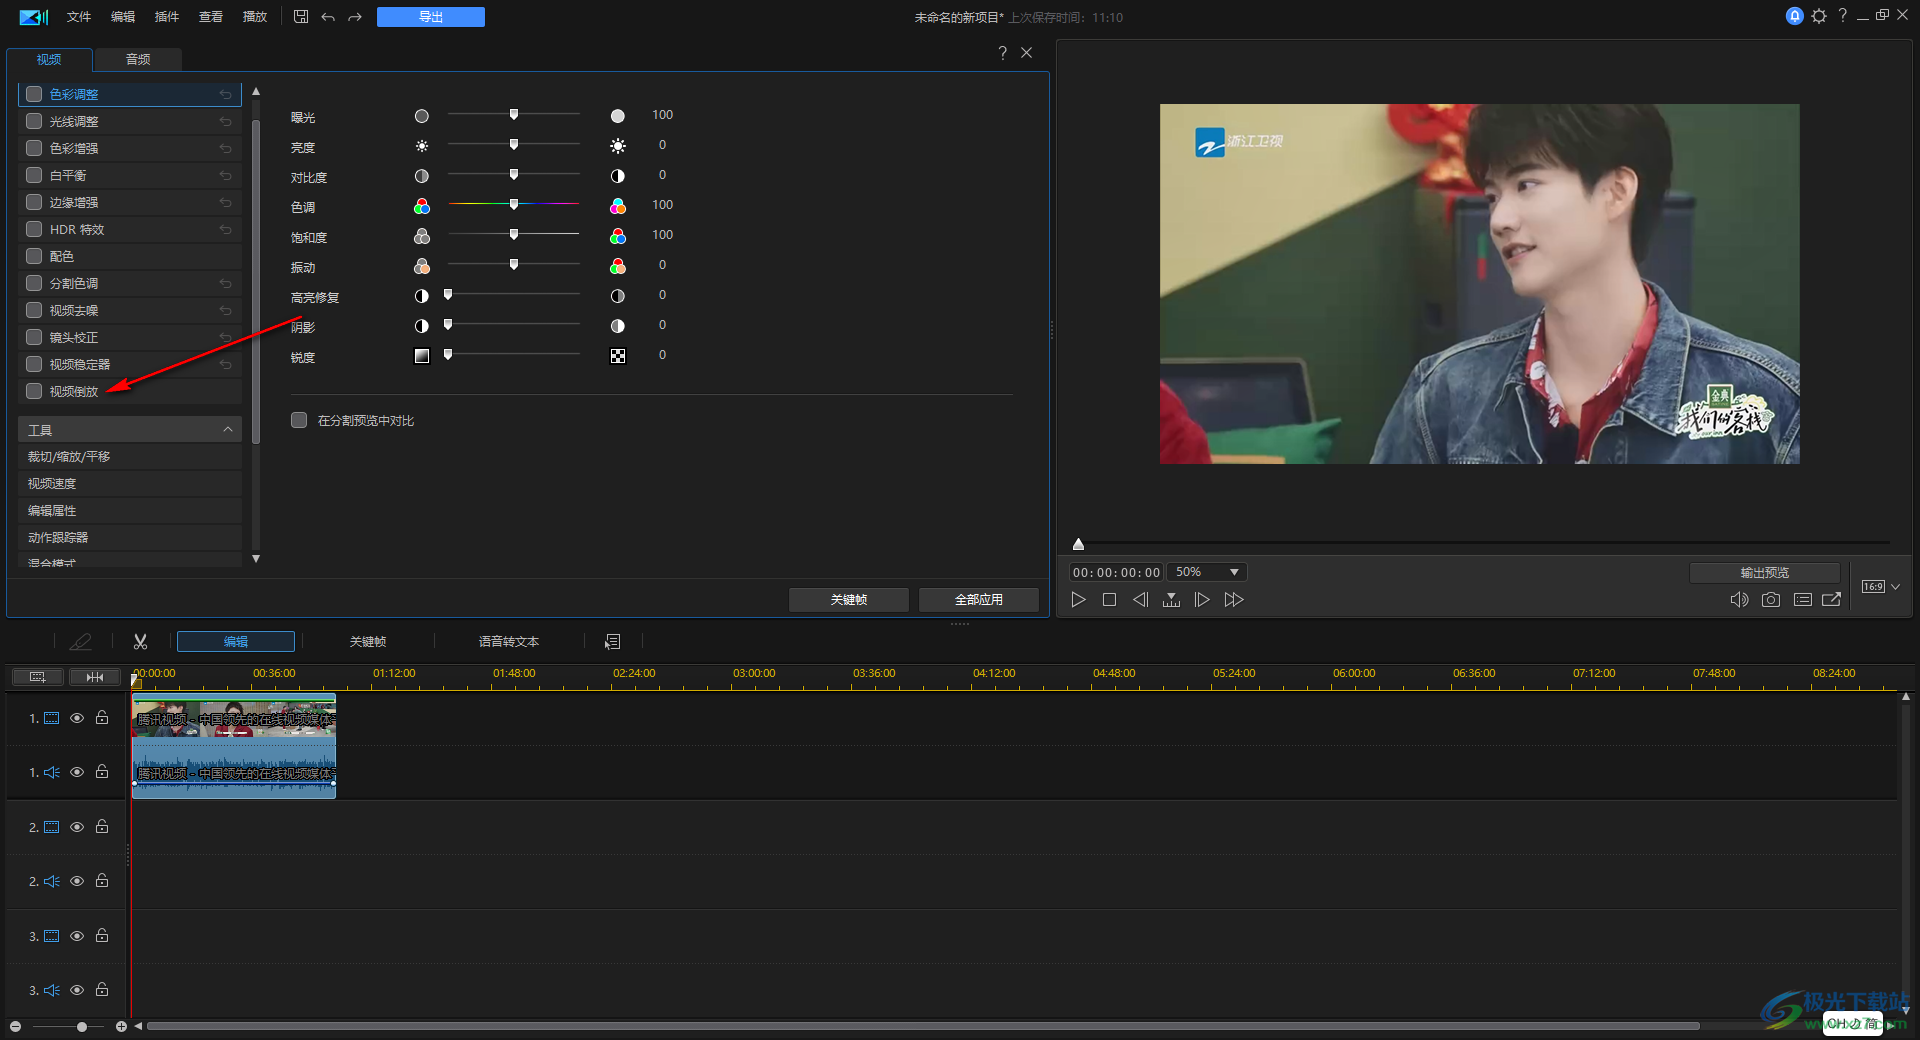Click the preview seek bar handle
The image size is (1920, 1040).
1078,544
